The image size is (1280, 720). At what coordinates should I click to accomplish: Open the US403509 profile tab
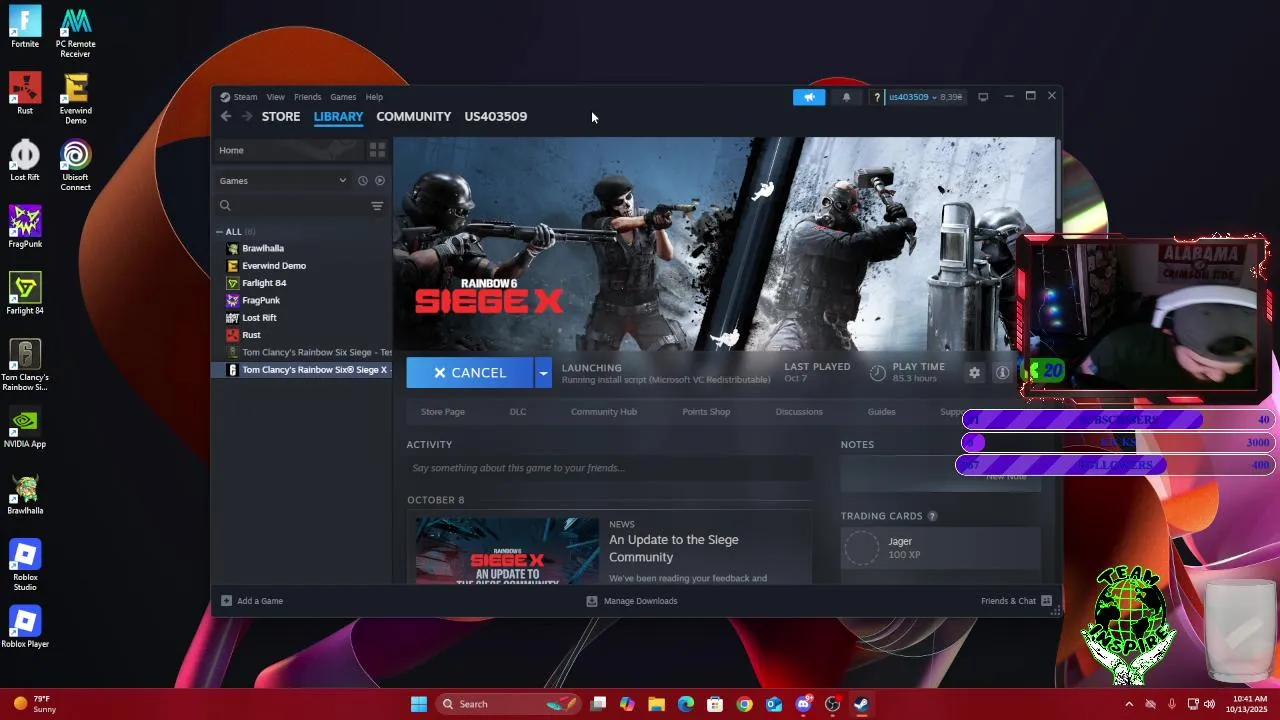coord(496,117)
